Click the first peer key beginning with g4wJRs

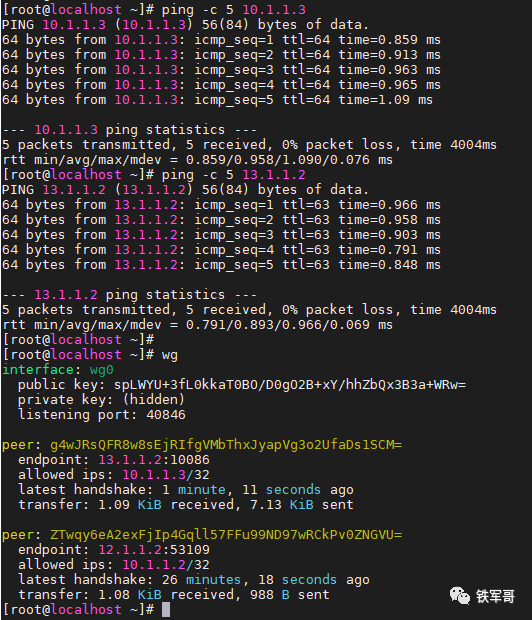(226, 445)
